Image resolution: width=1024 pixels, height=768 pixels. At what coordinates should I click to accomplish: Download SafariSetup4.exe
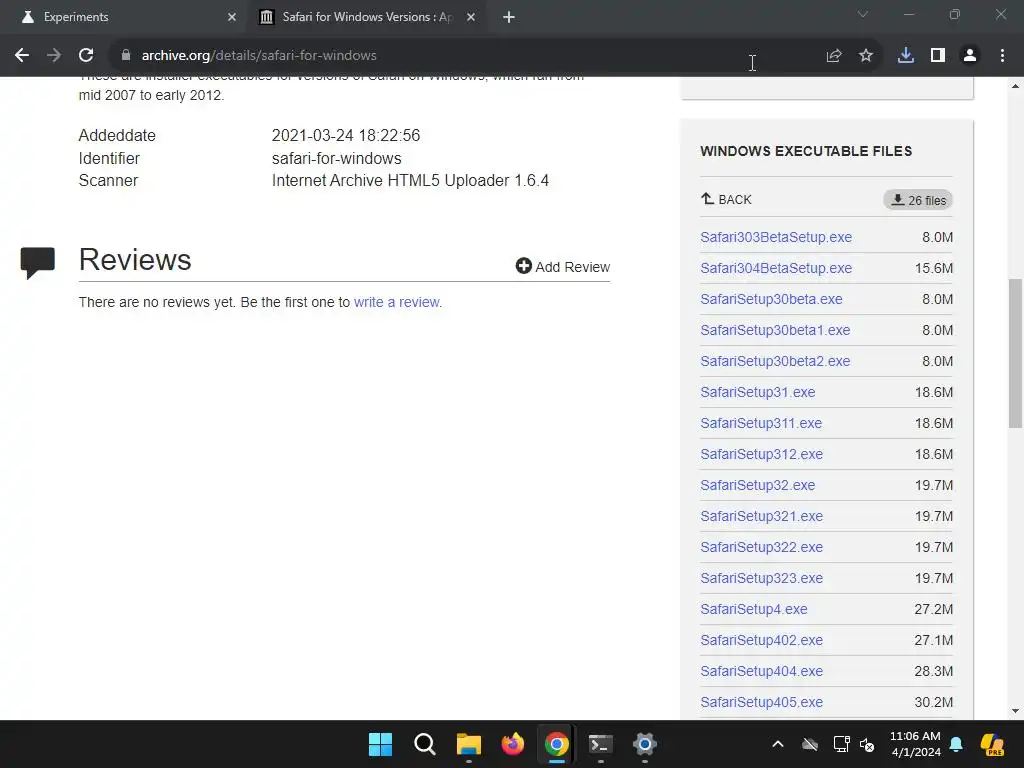click(754, 609)
